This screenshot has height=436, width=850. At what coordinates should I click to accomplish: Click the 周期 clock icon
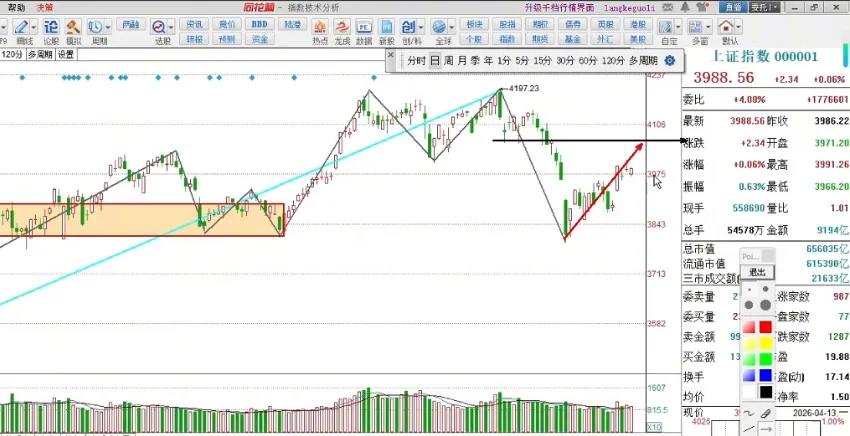pyautogui.click(x=95, y=27)
